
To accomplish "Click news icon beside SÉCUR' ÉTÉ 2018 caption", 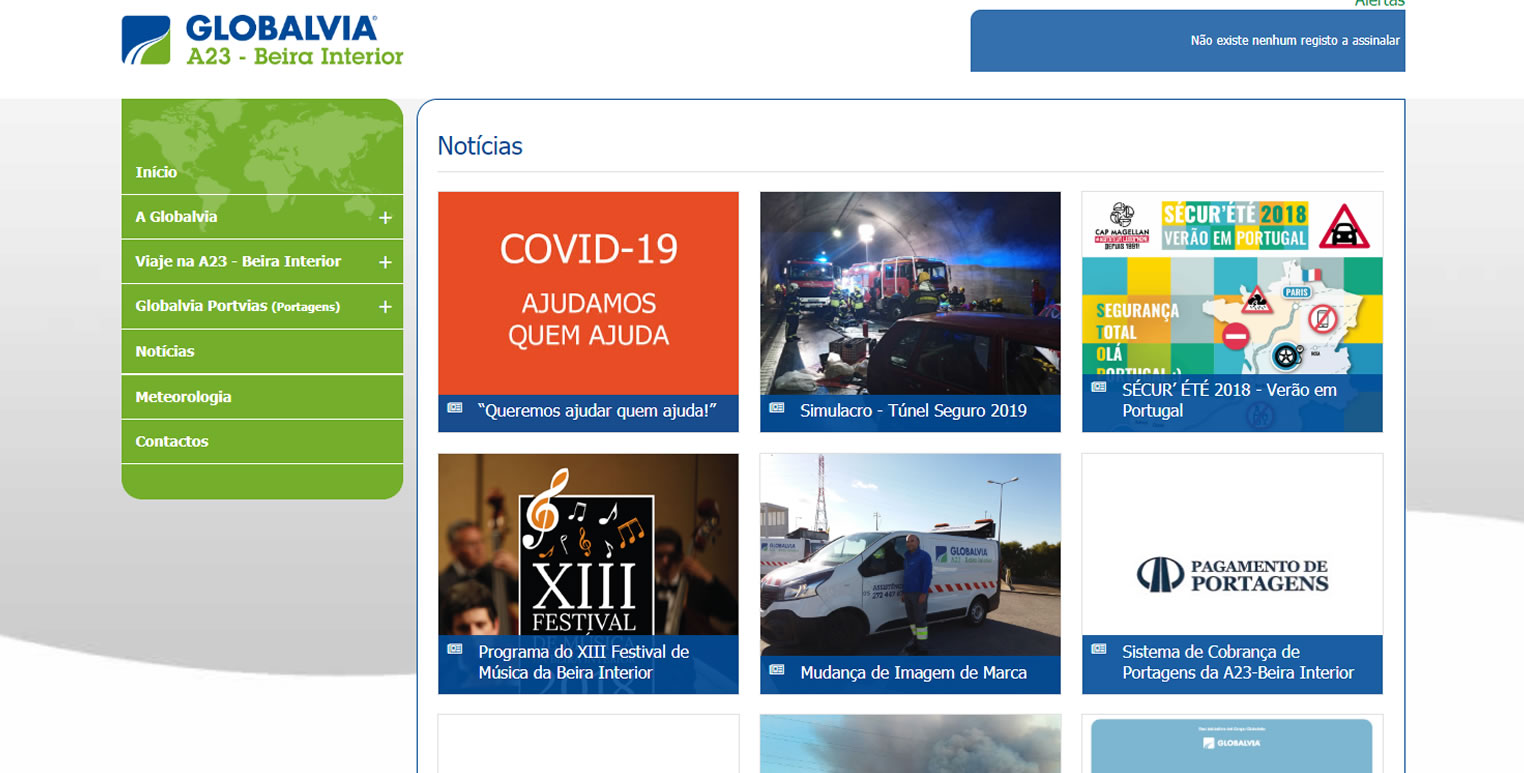I will pyautogui.click(x=1099, y=387).
